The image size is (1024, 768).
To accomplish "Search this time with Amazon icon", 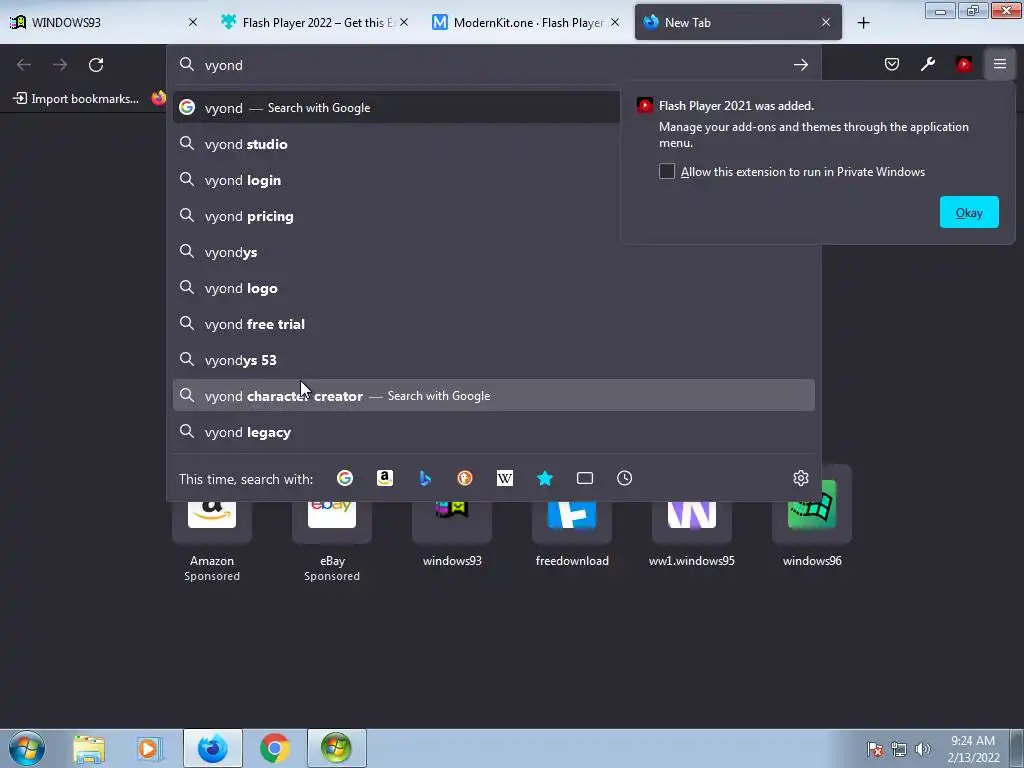I will click(385, 479).
